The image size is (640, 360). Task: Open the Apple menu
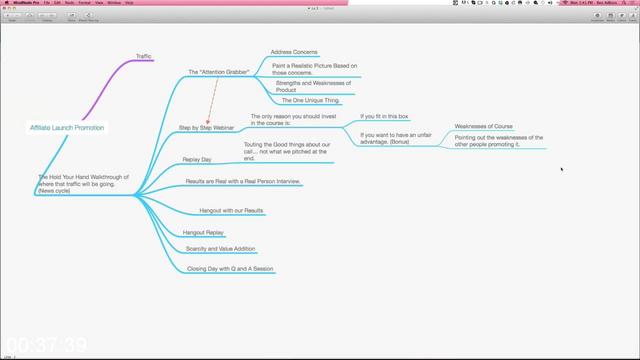[6, 2]
